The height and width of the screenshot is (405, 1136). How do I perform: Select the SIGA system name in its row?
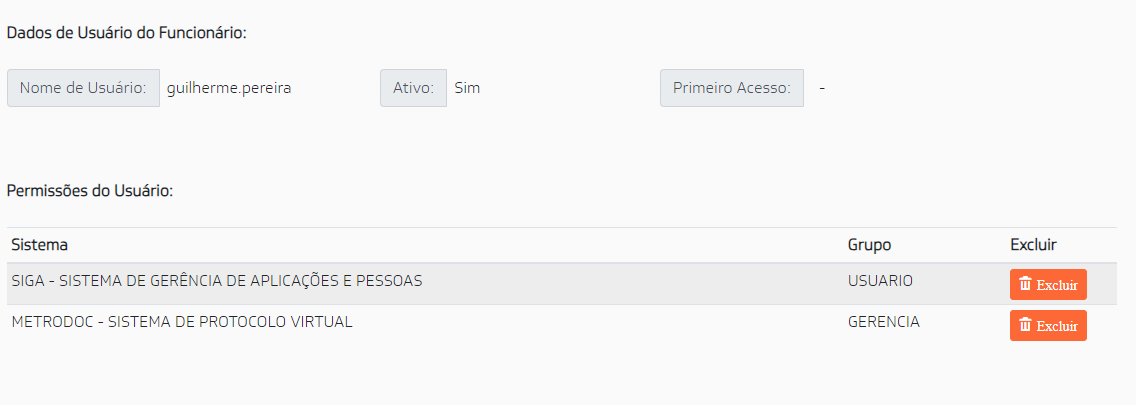point(217,280)
